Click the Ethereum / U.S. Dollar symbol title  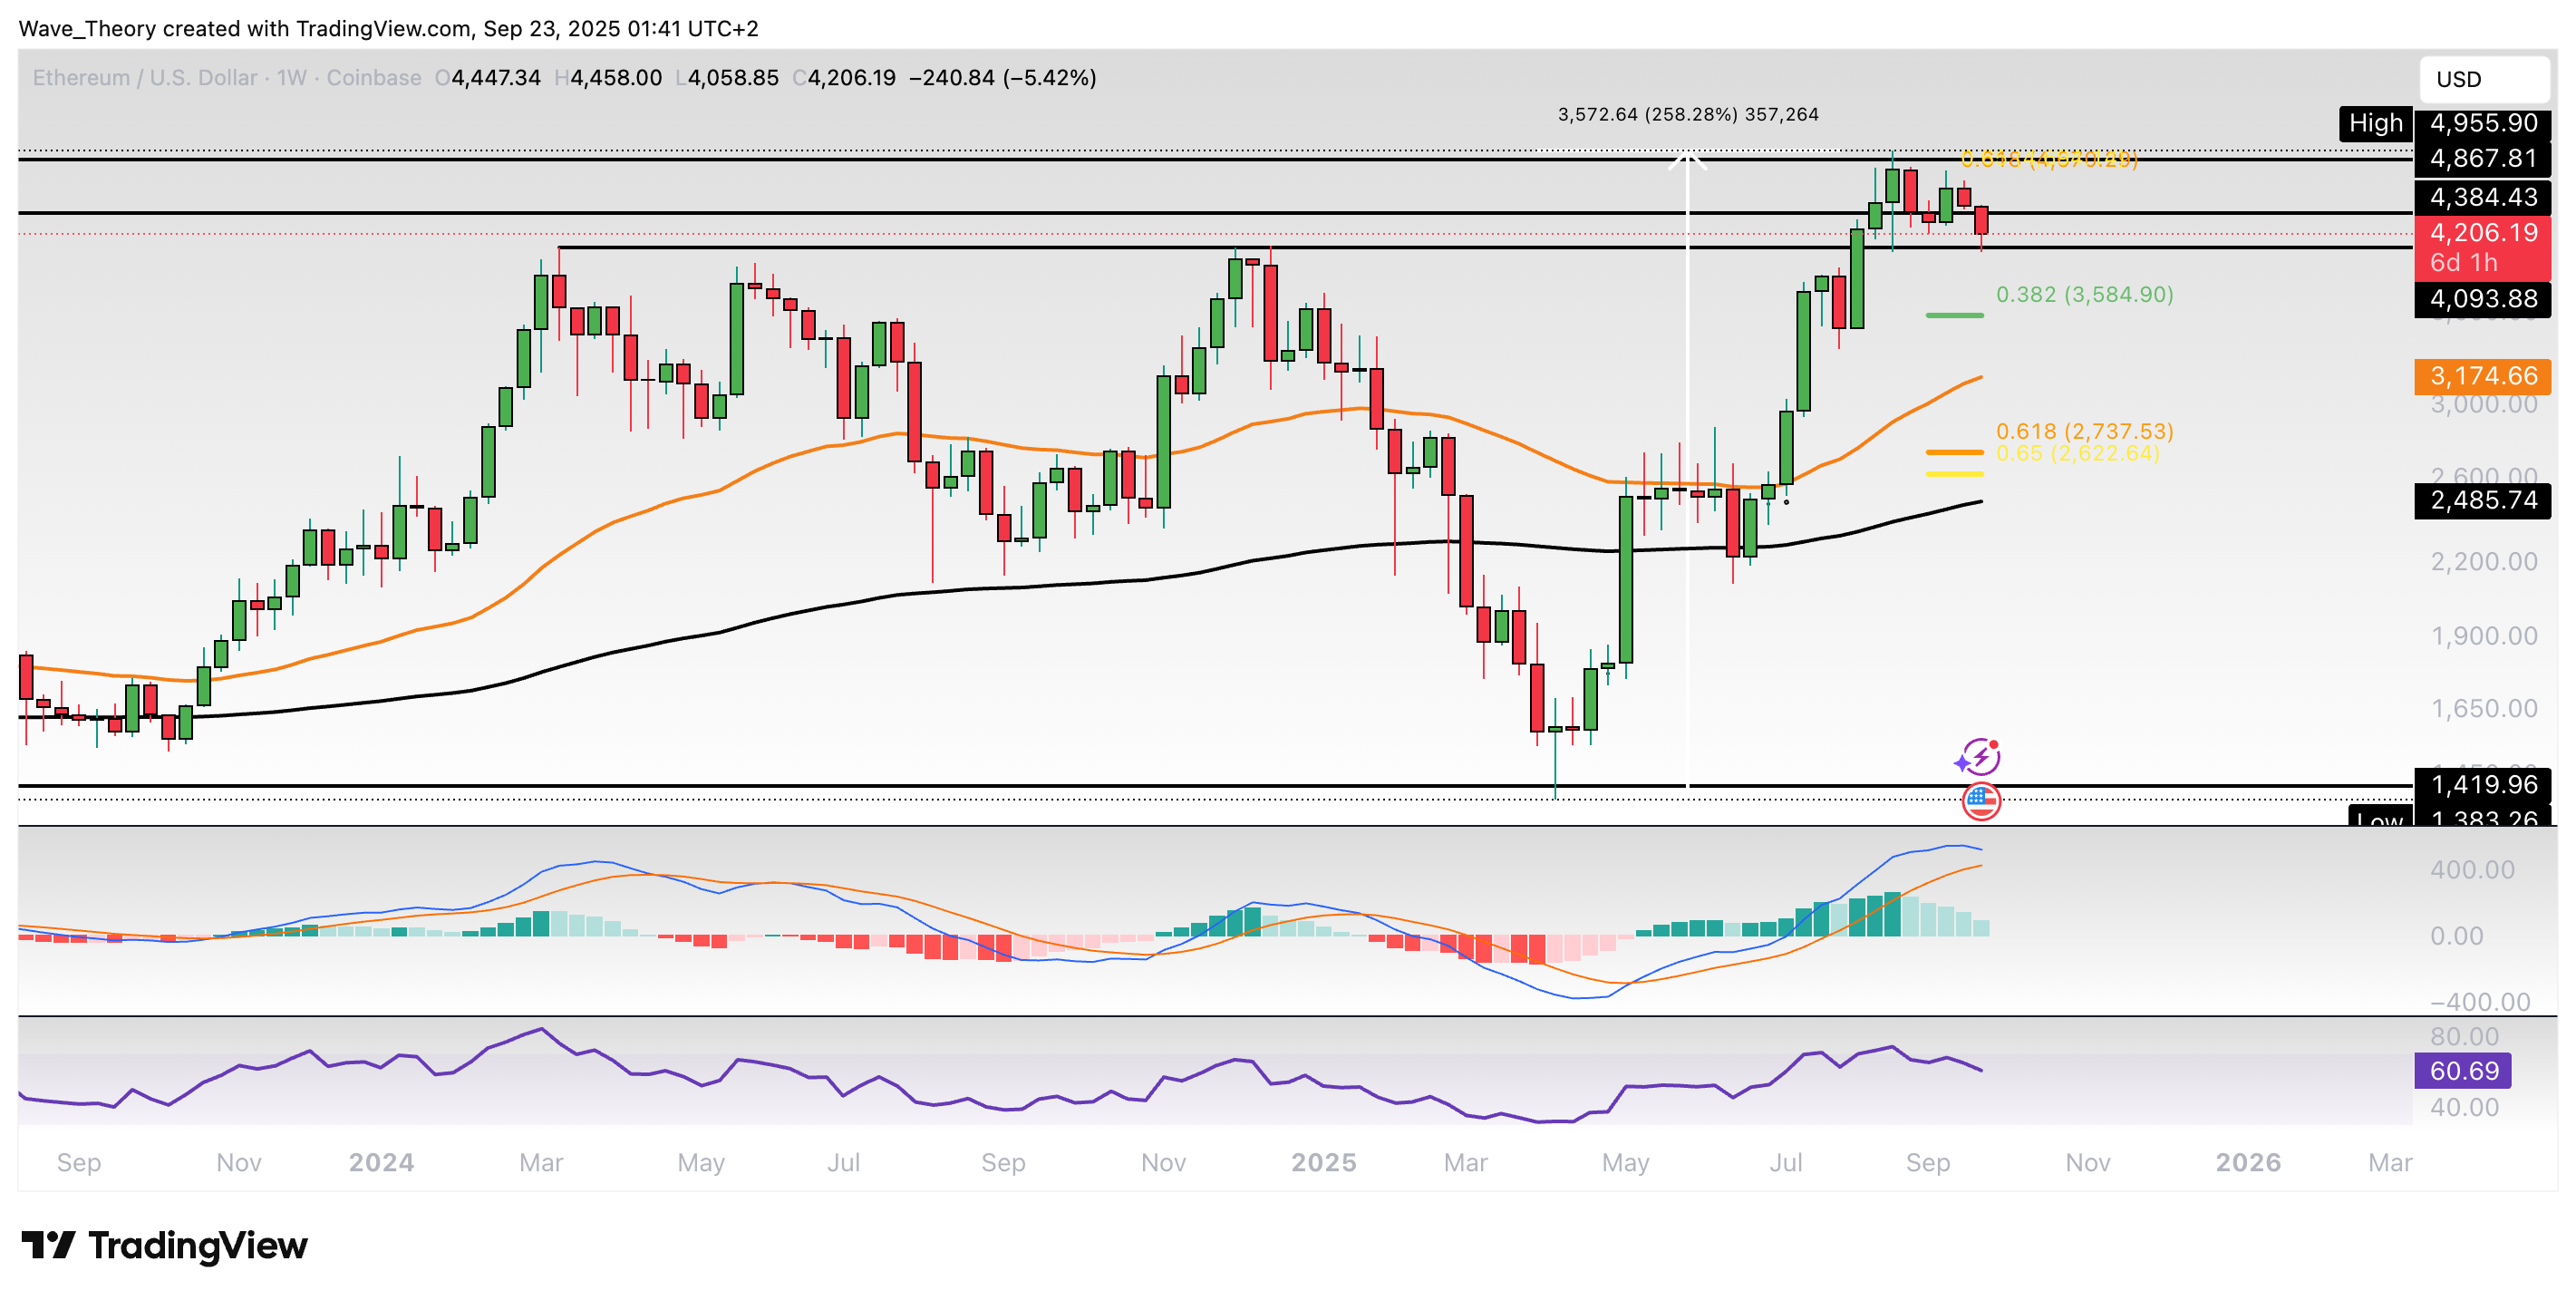click(x=145, y=78)
